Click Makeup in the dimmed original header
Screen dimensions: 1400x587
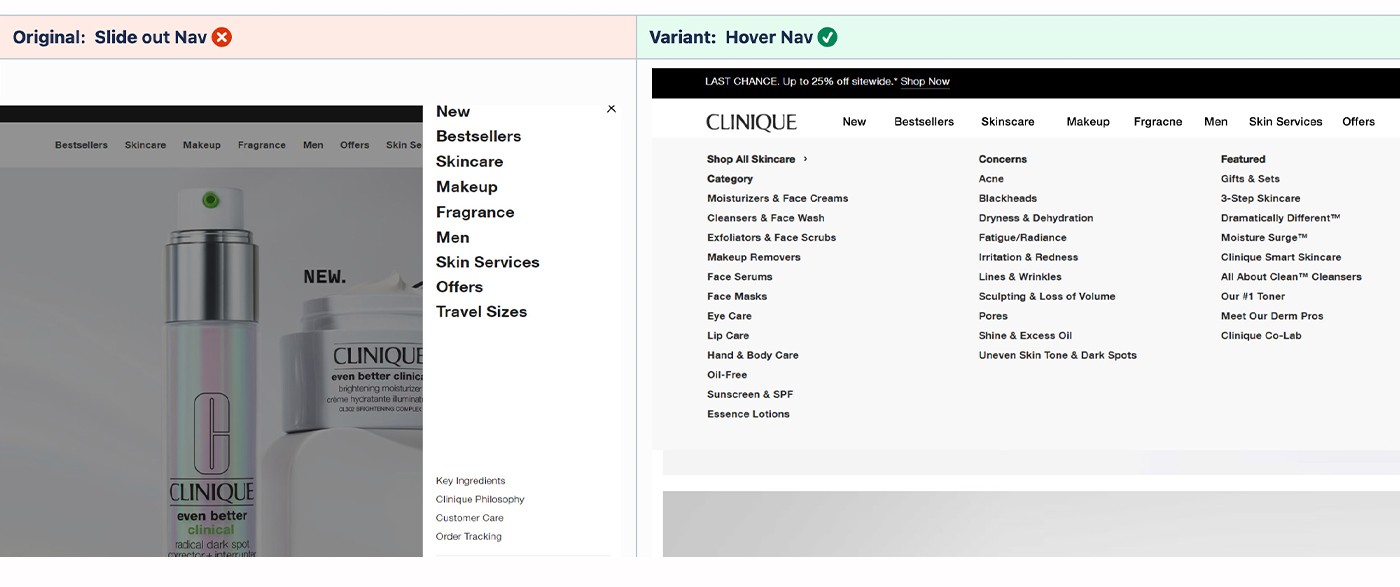202,145
